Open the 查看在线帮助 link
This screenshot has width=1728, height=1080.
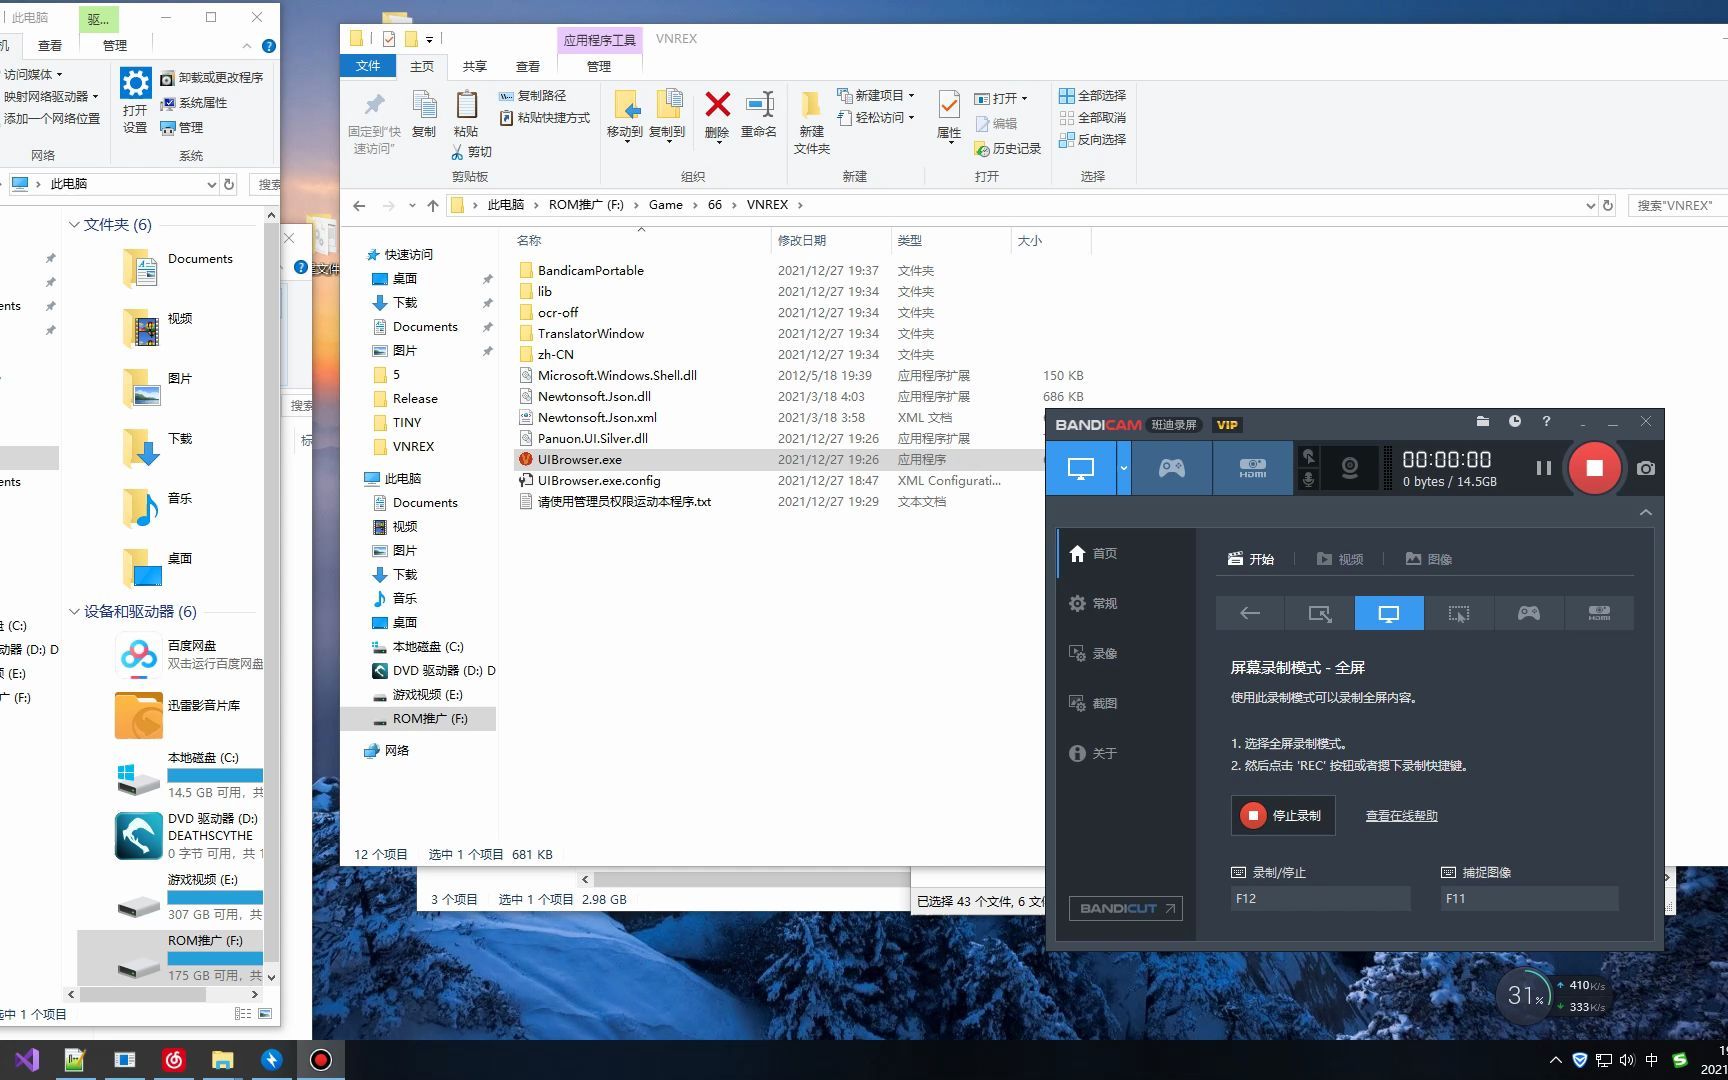click(1401, 815)
